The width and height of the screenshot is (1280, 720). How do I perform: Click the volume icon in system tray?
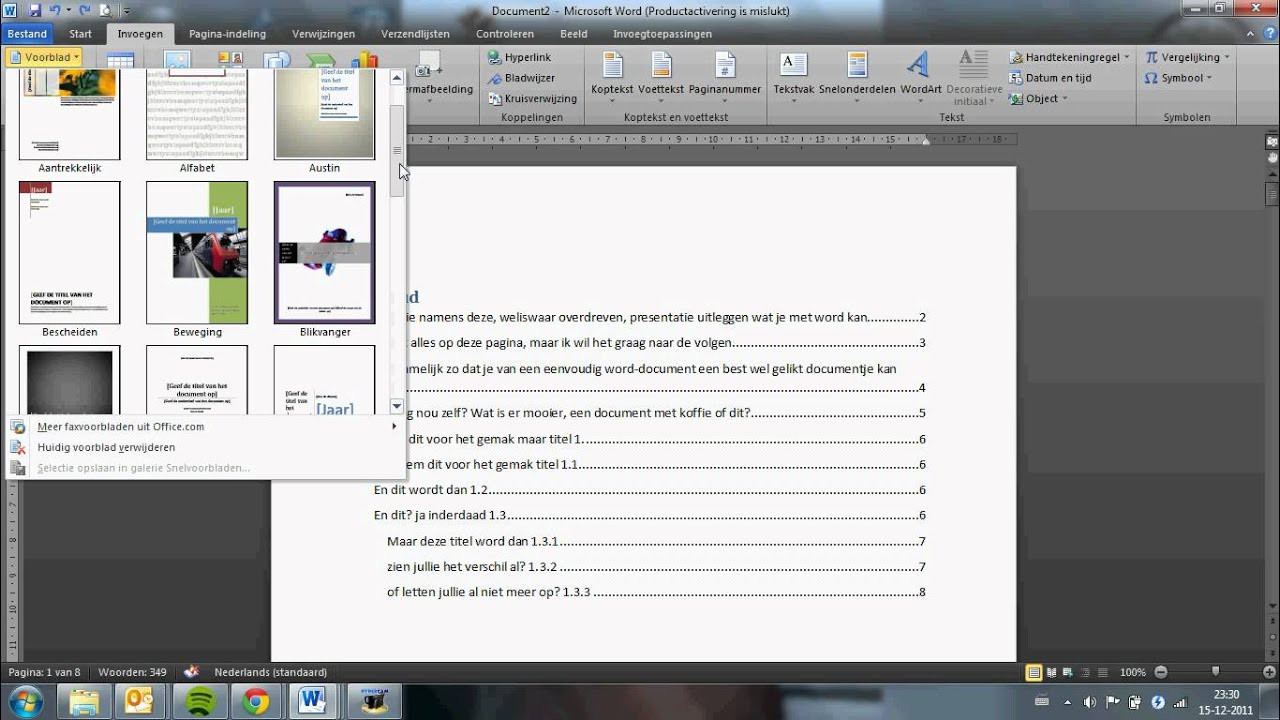click(x=1090, y=702)
